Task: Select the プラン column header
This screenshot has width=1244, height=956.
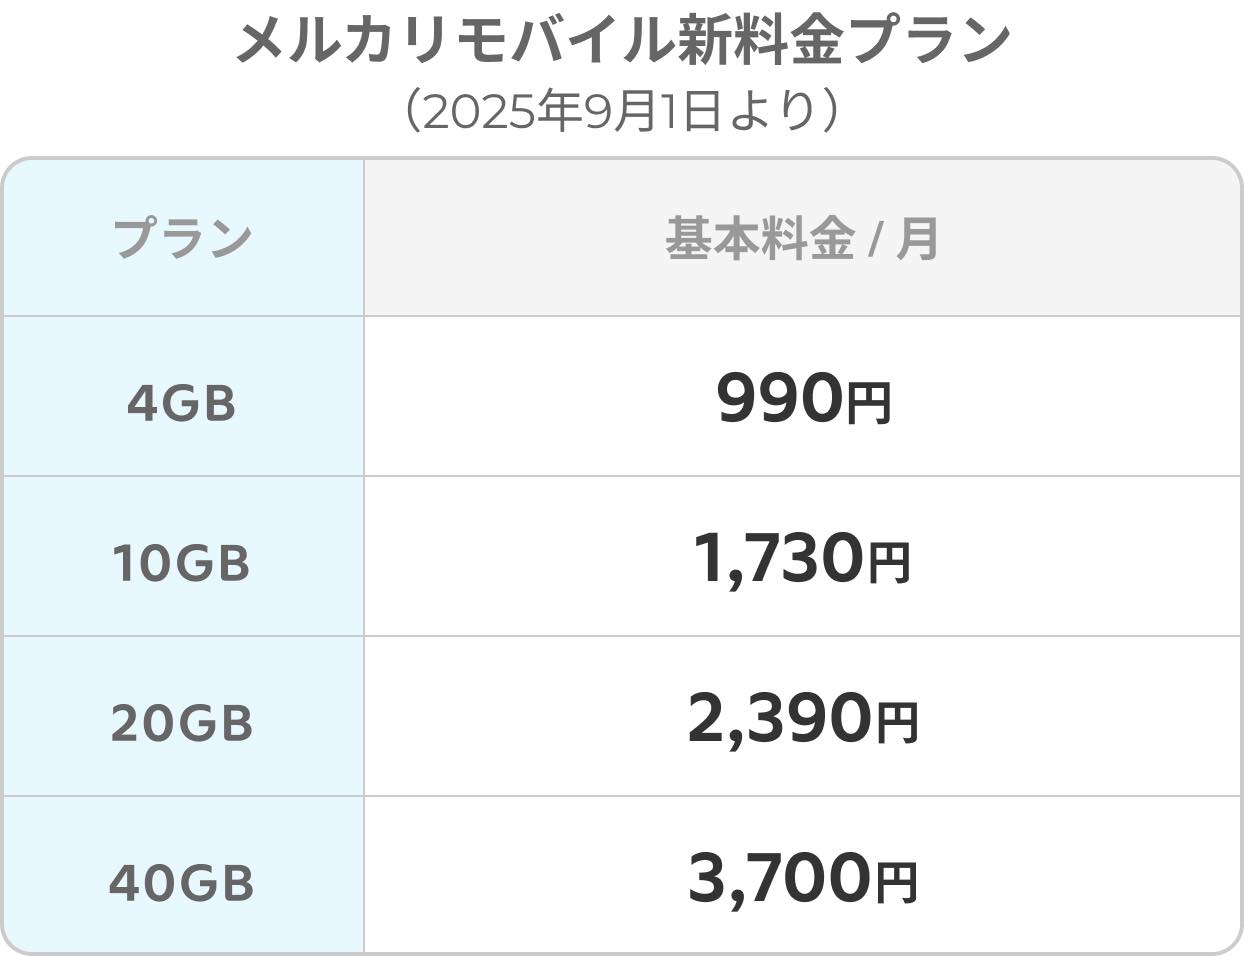Action: (x=182, y=238)
